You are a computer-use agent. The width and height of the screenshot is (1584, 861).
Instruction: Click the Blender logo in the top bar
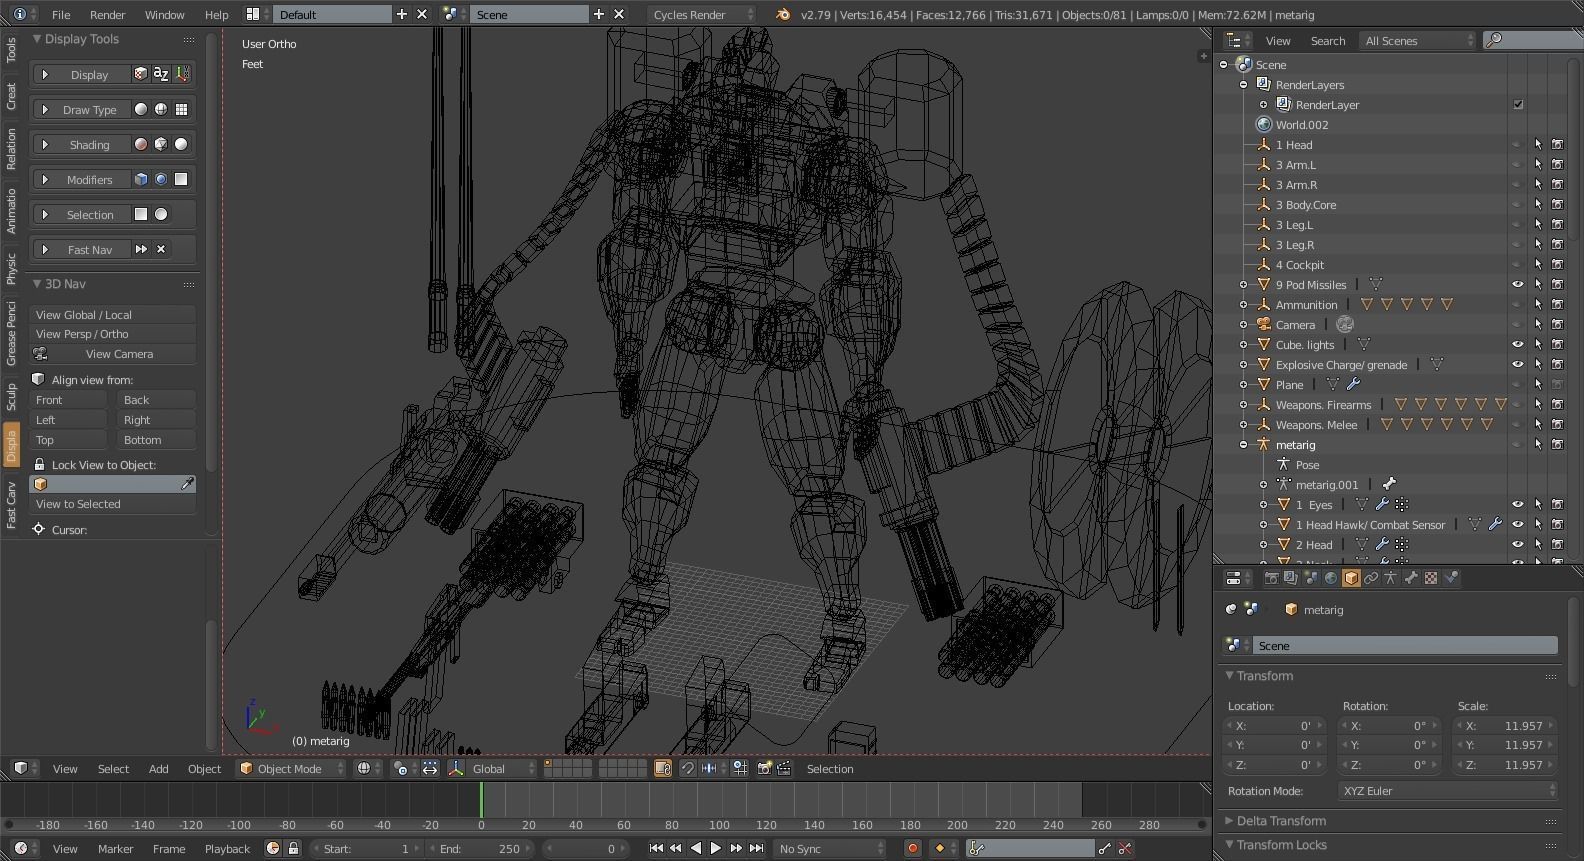(783, 14)
